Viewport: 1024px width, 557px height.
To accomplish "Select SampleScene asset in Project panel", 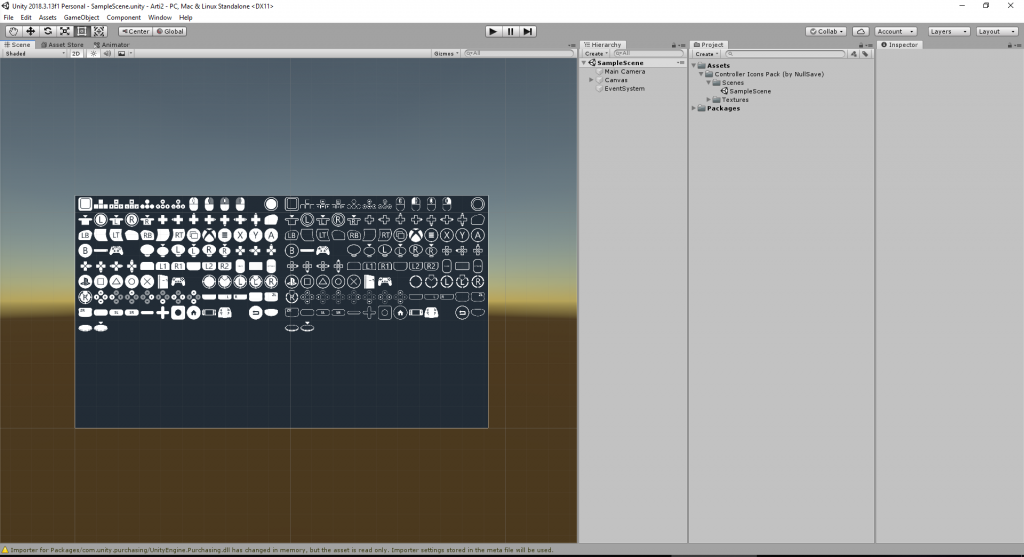I will click(750, 91).
